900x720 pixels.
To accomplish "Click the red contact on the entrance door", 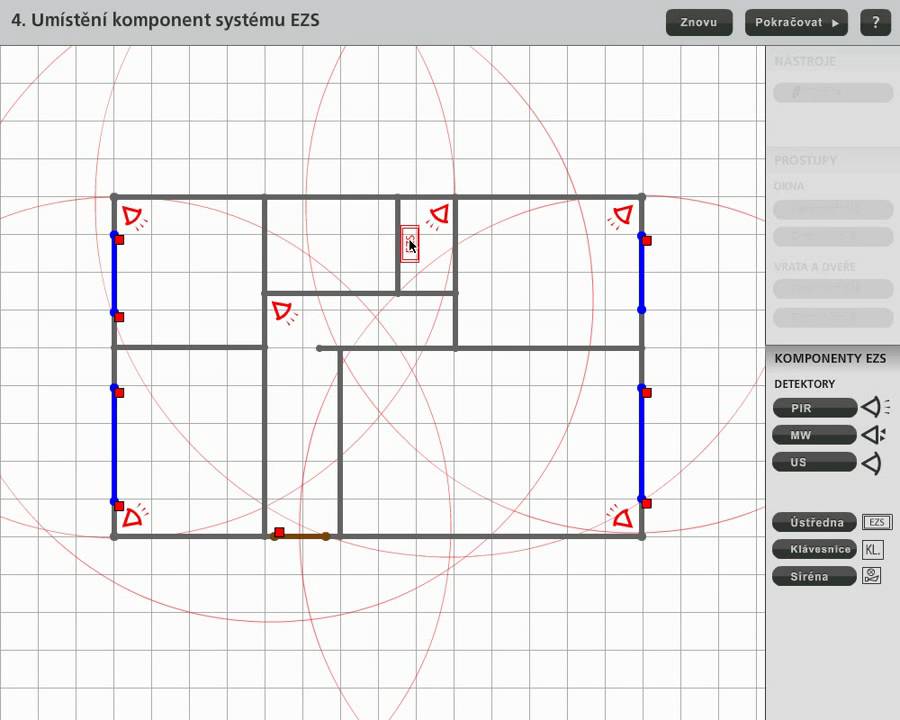I will point(279,532).
